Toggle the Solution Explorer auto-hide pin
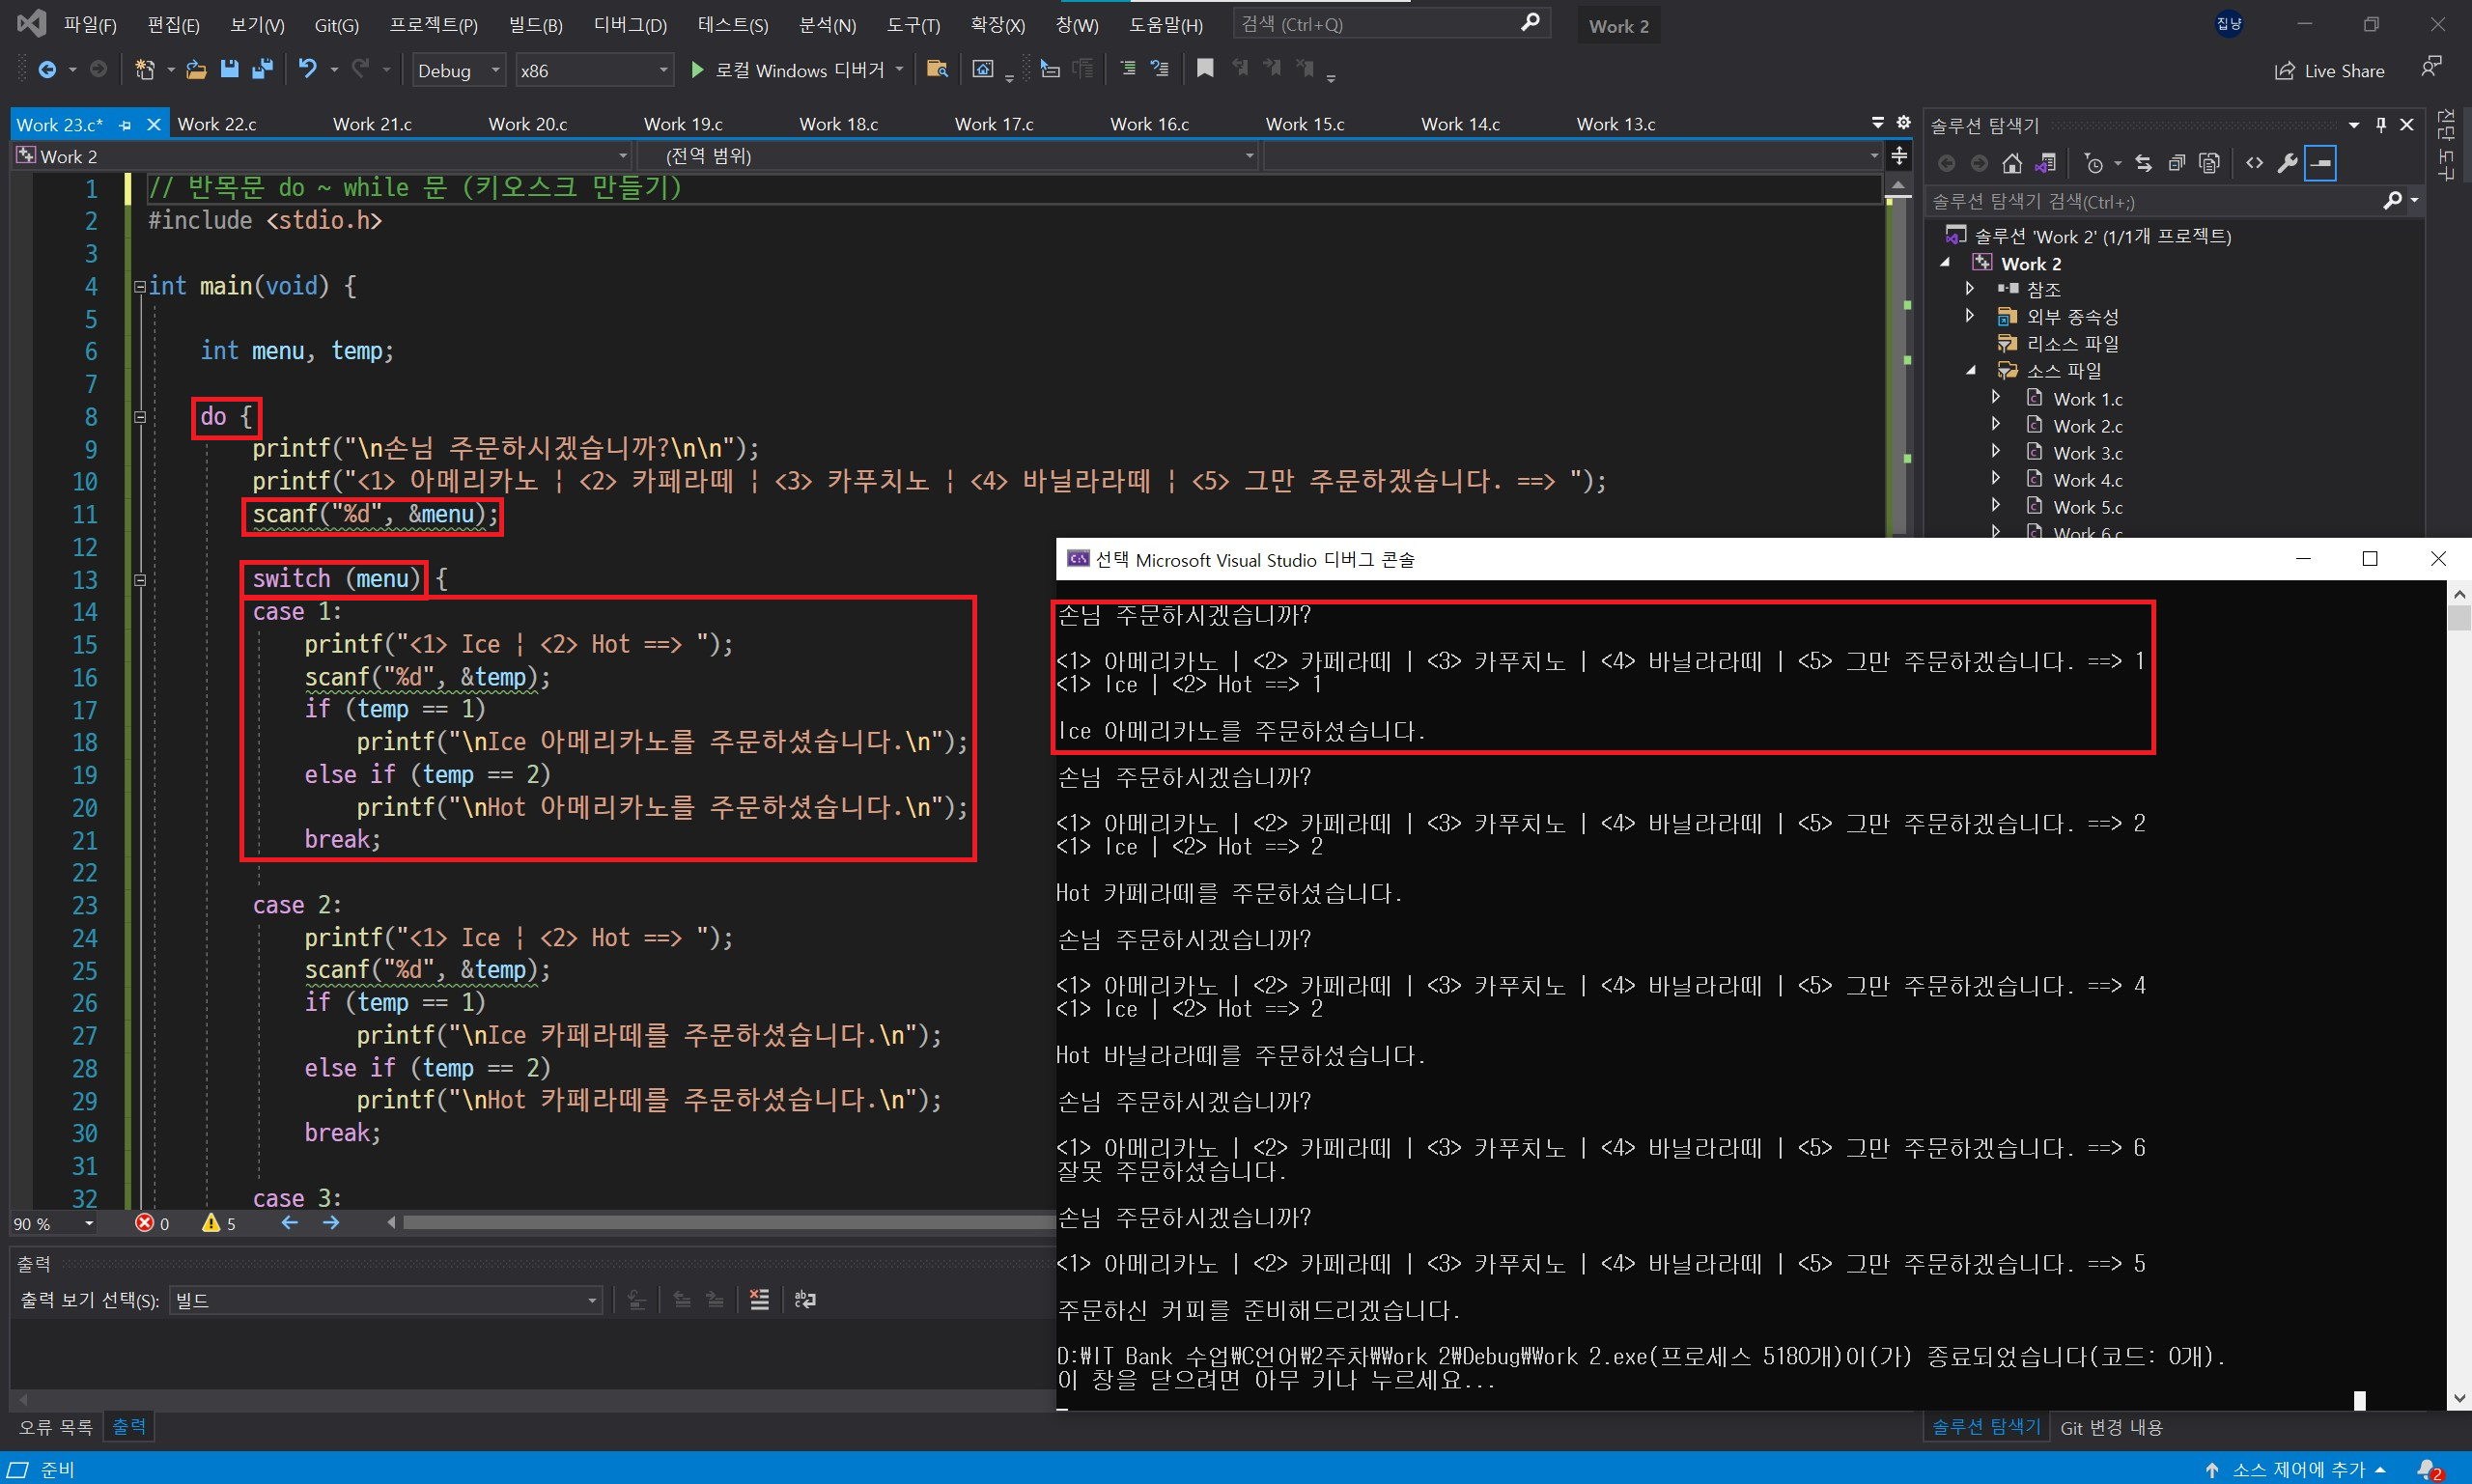2472x1484 pixels. pos(2381,125)
